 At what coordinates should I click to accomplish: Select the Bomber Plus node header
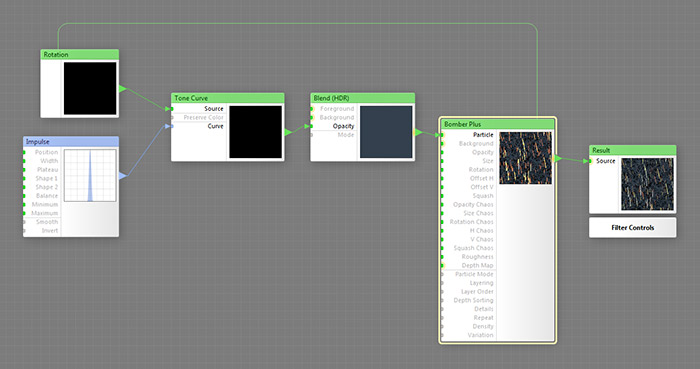(497, 124)
